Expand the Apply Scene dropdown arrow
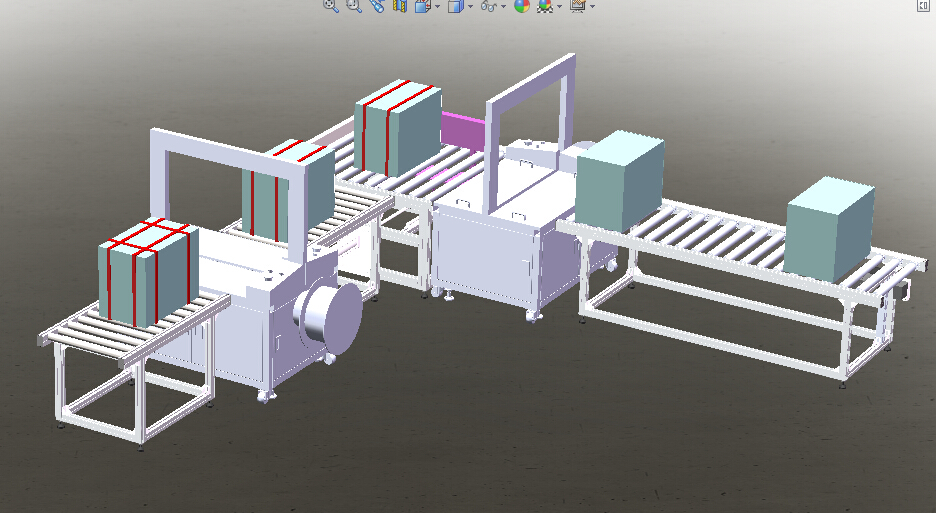Viewport: 936px width, 513px height. pyautogui.click(x=559, y=6)
